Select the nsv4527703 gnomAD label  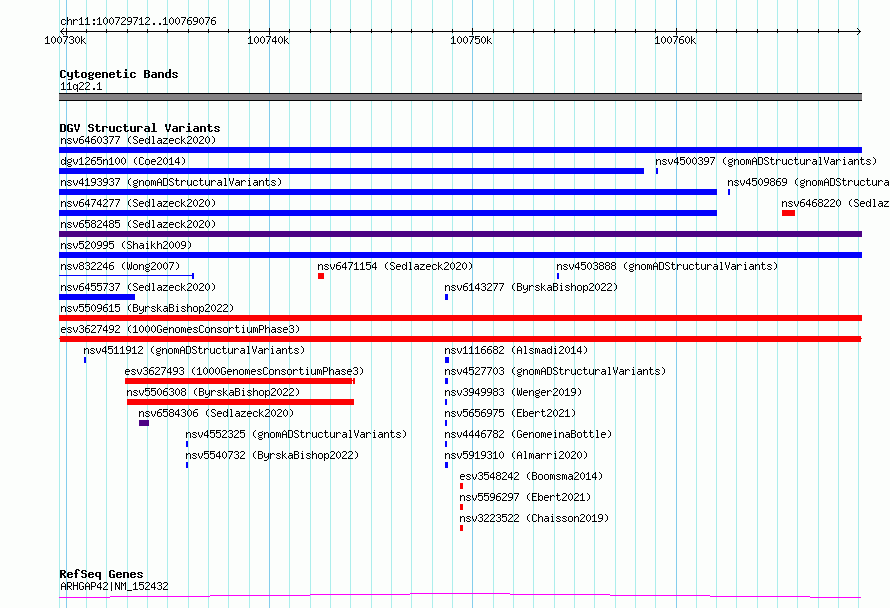555,371
